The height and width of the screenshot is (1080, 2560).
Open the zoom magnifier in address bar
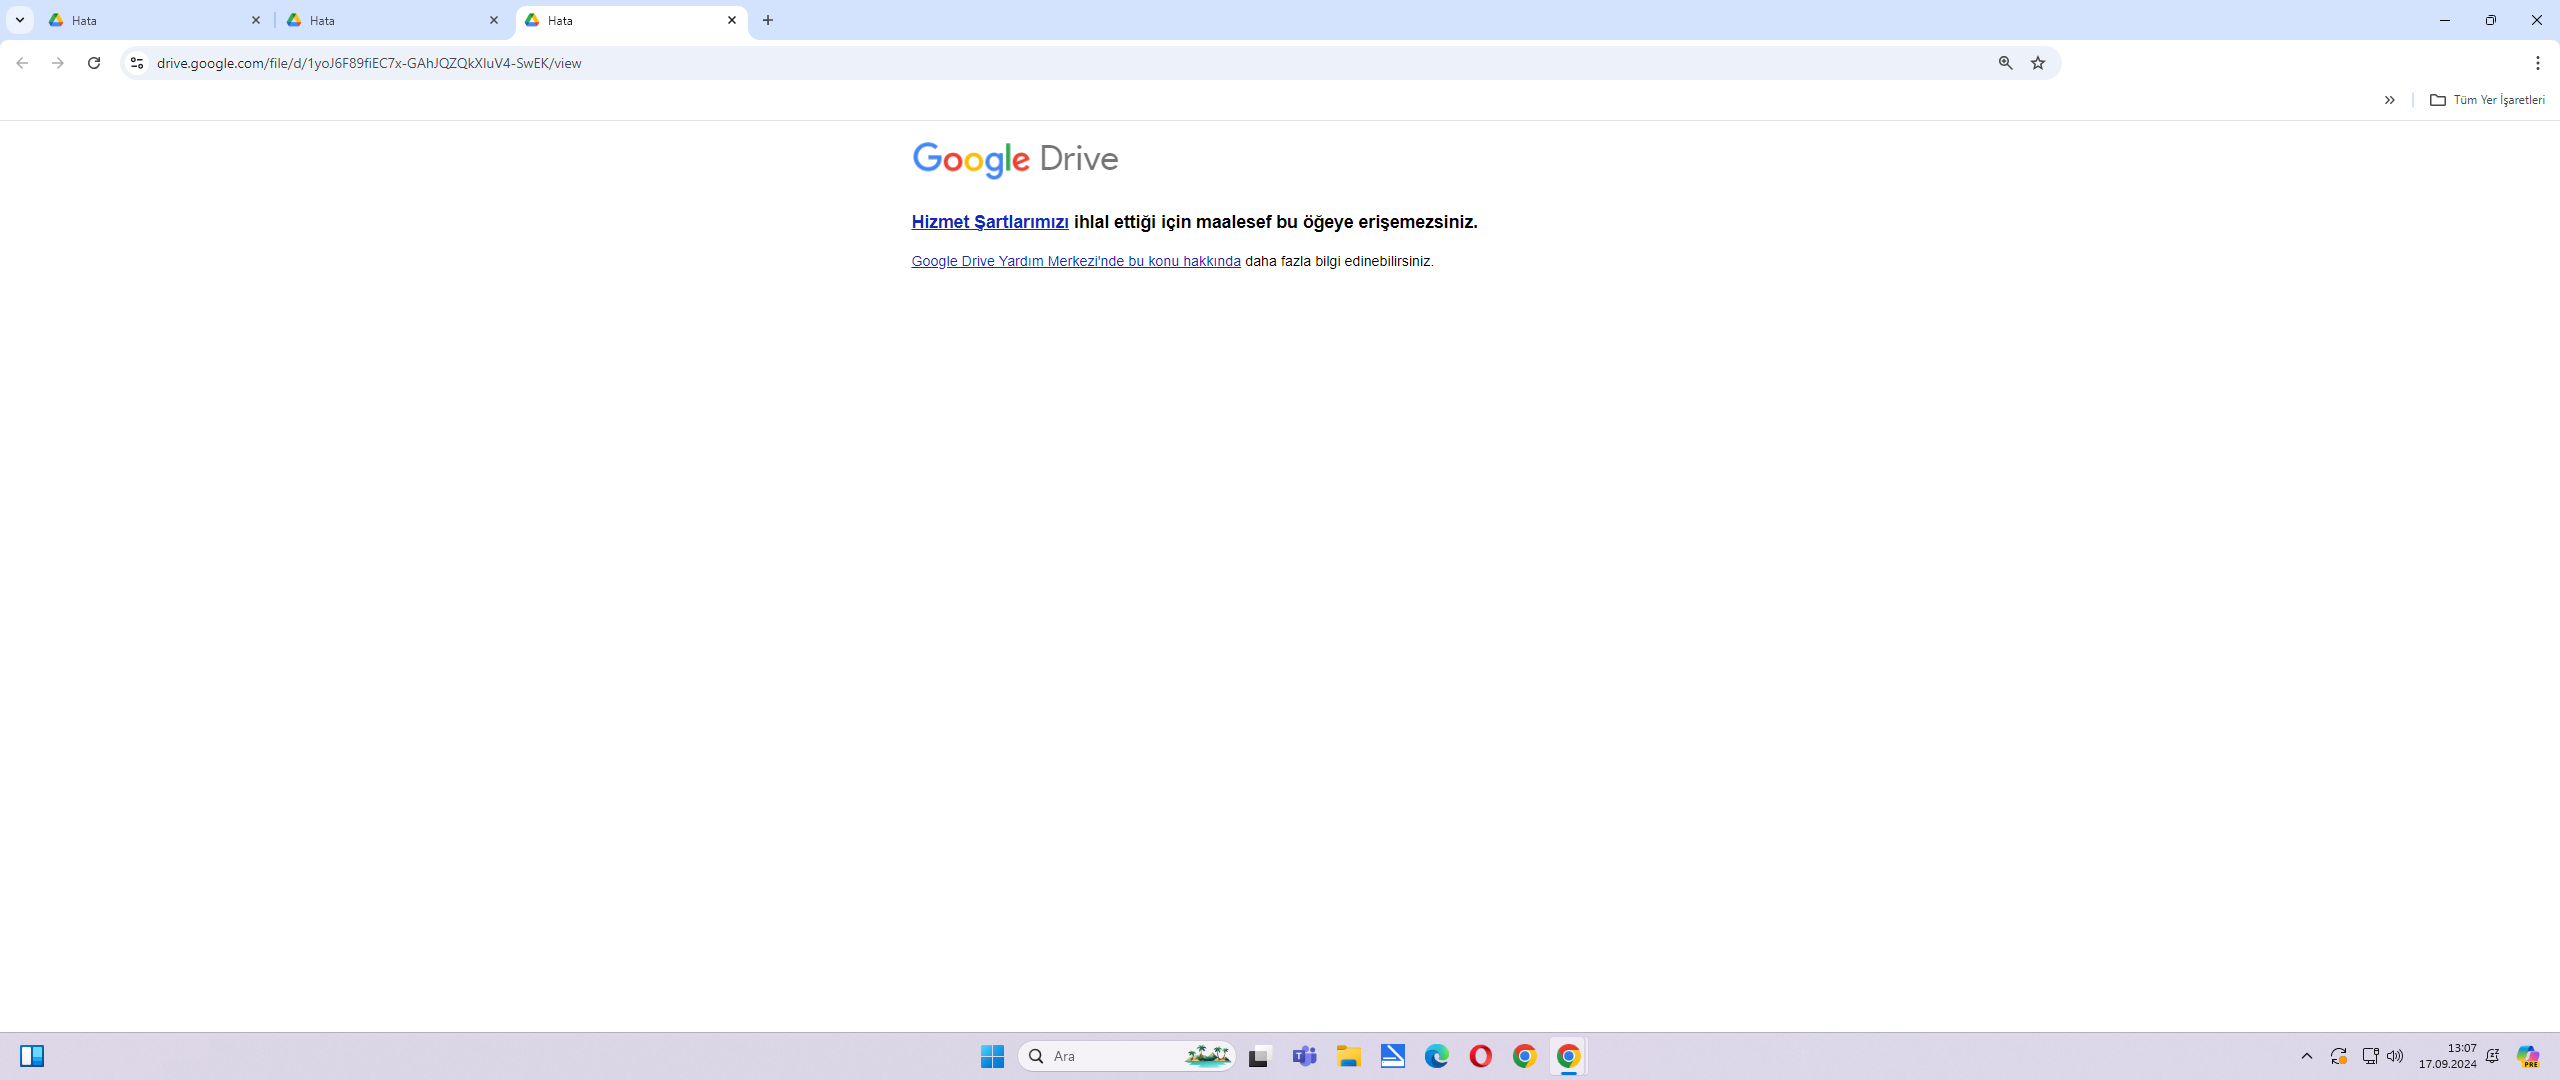pyautogui.click(x=2006, y=63)
